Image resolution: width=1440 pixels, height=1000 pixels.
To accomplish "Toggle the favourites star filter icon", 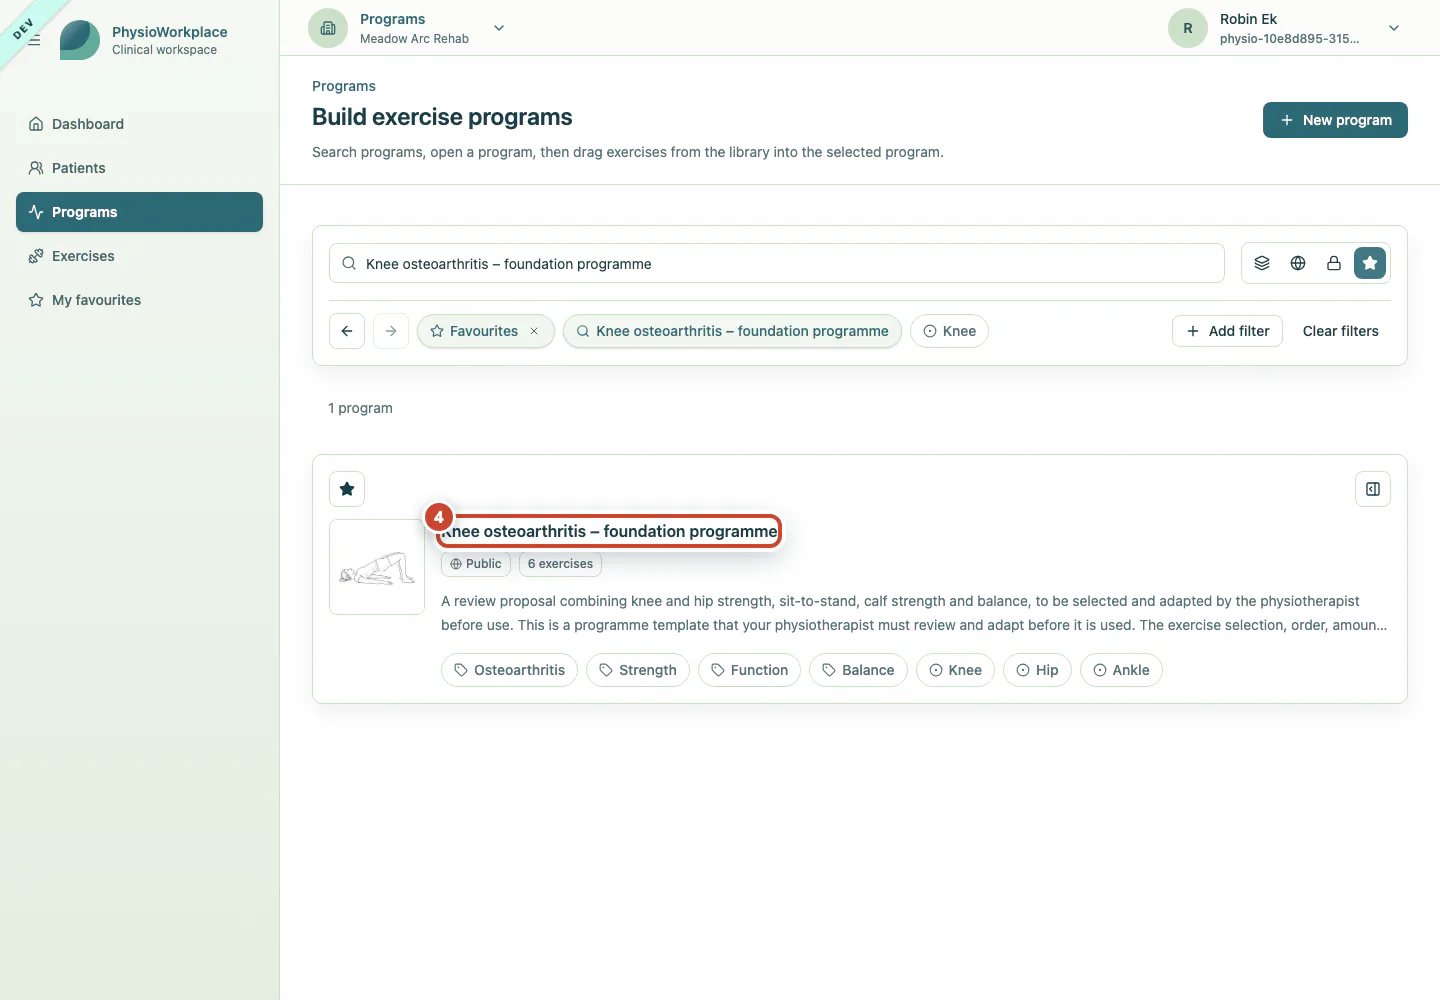I will [1370, 263].
